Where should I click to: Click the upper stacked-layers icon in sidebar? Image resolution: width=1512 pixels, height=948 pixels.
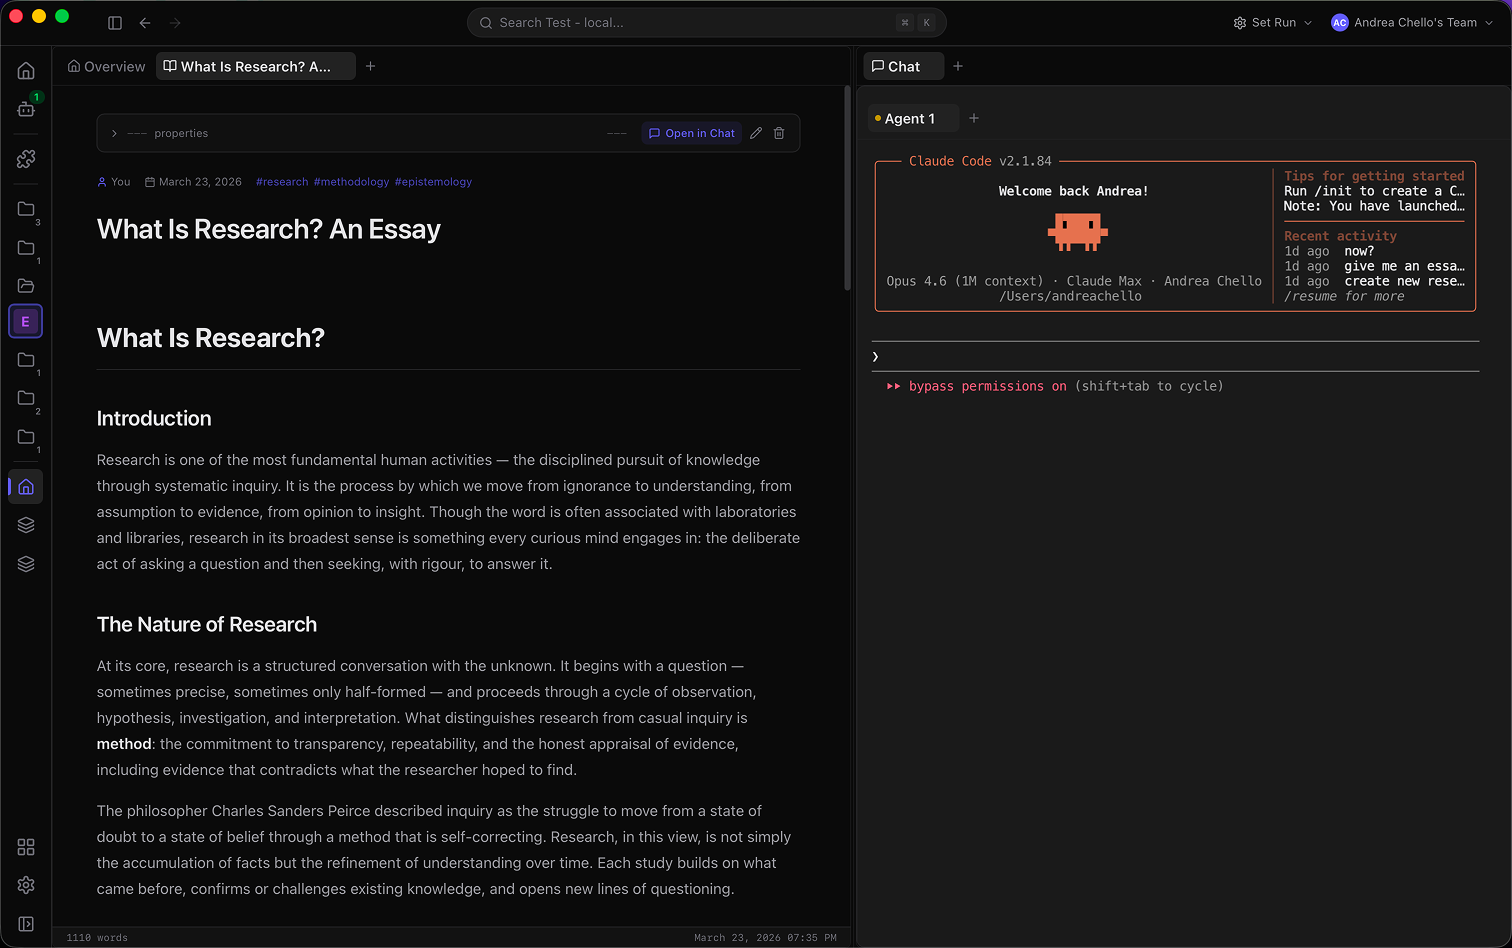point(25,524)
